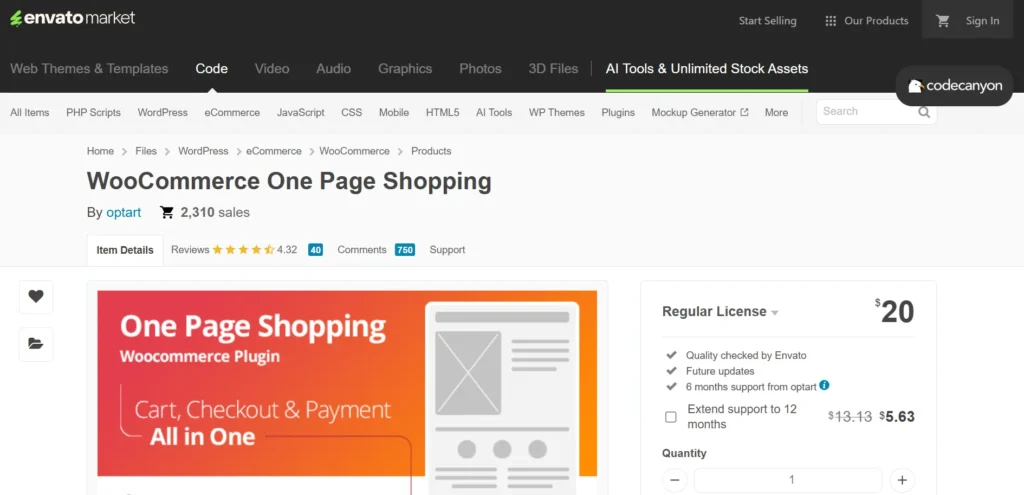1024x495 pixels.
Task: Open the Graphics marketplace
Action: [405, 69]
